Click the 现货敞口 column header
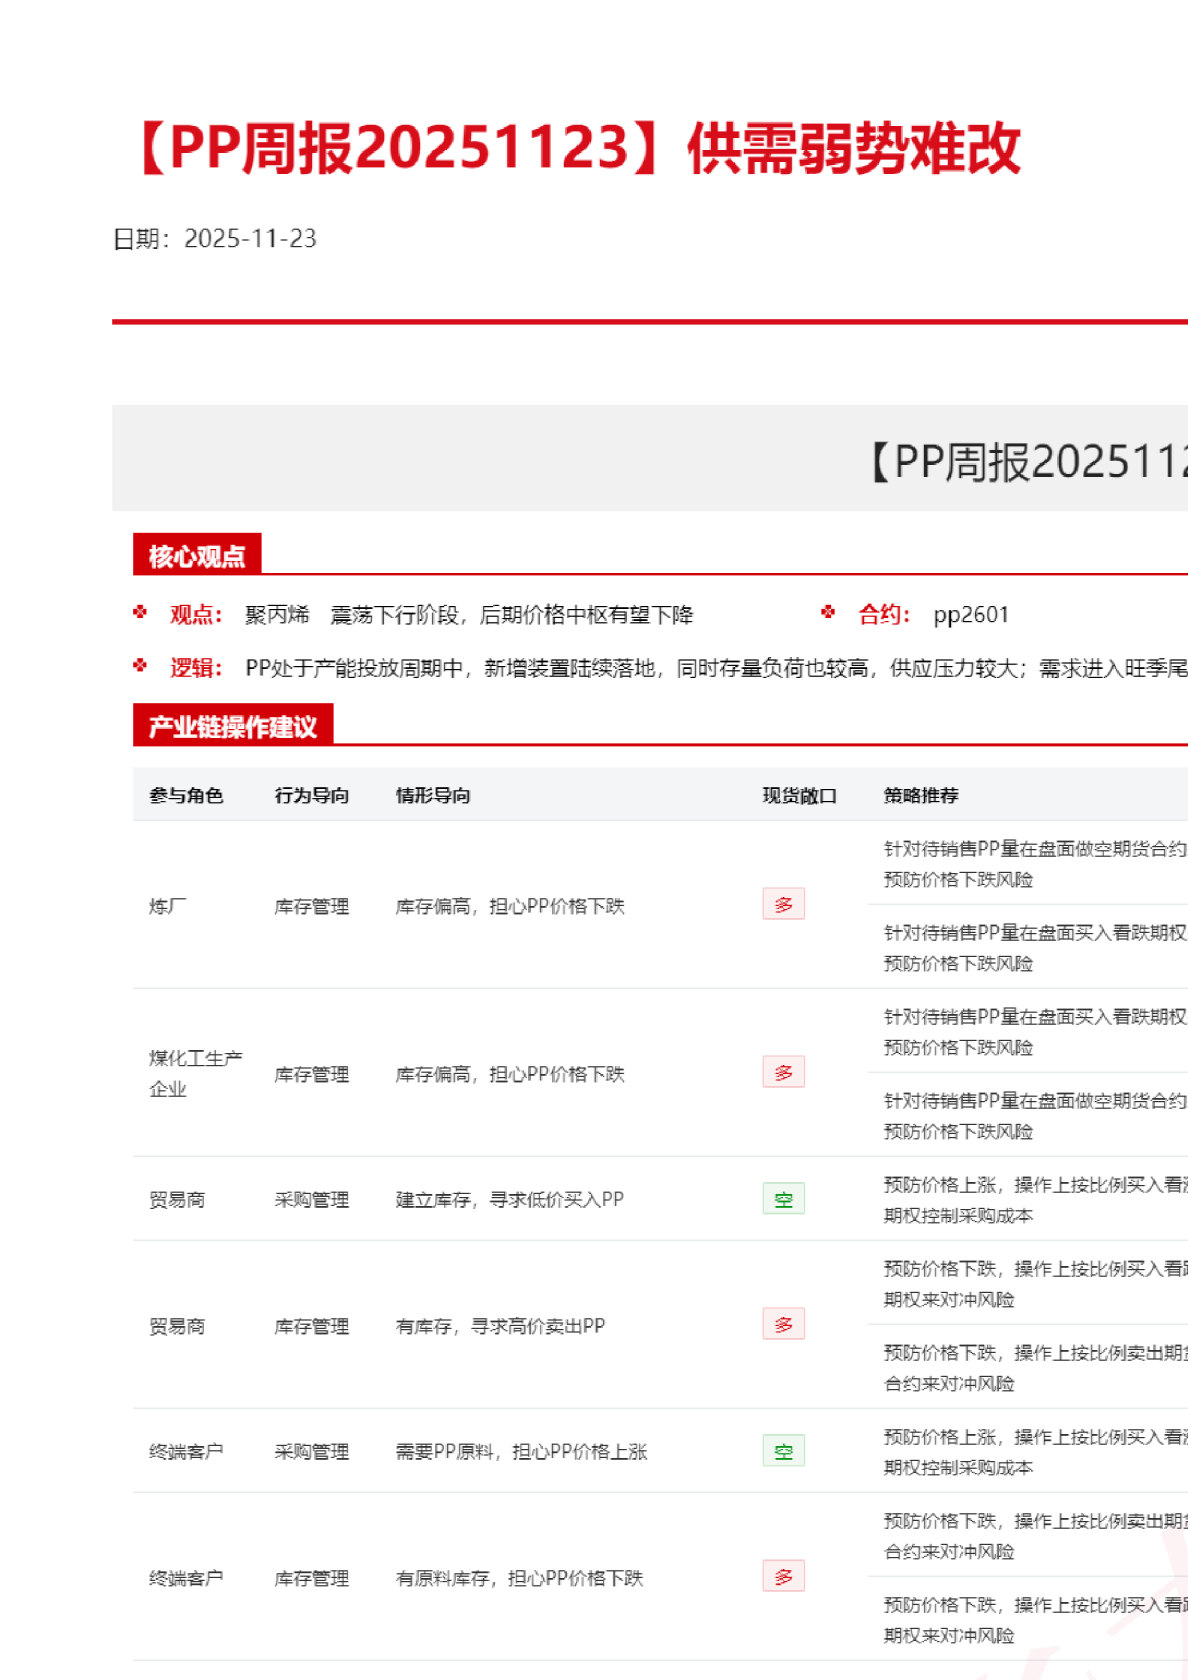 point(800,795)
